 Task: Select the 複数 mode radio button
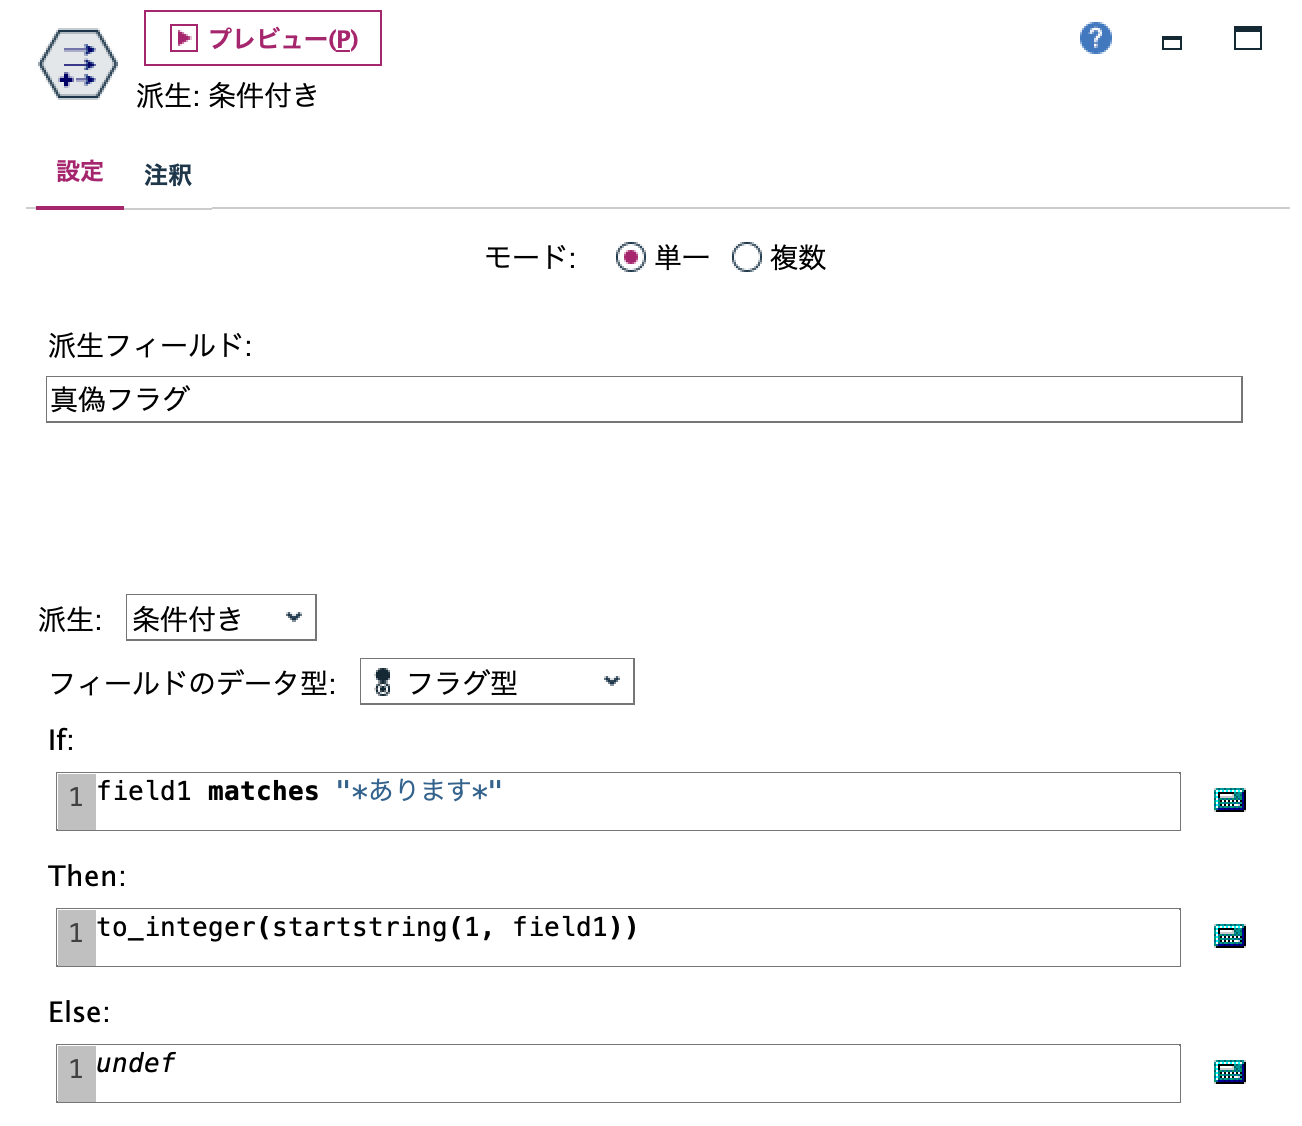click(745, 258)
